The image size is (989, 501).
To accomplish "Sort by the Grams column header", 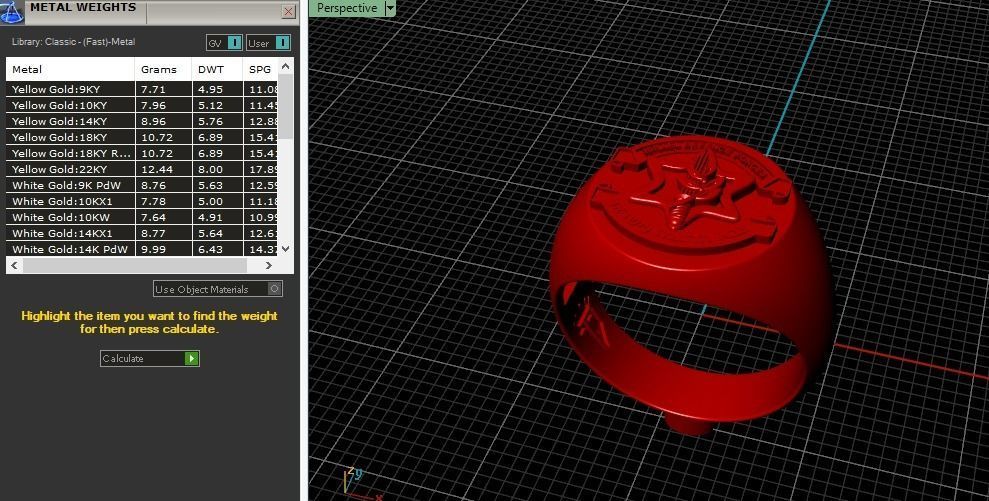I will point(163,69).
